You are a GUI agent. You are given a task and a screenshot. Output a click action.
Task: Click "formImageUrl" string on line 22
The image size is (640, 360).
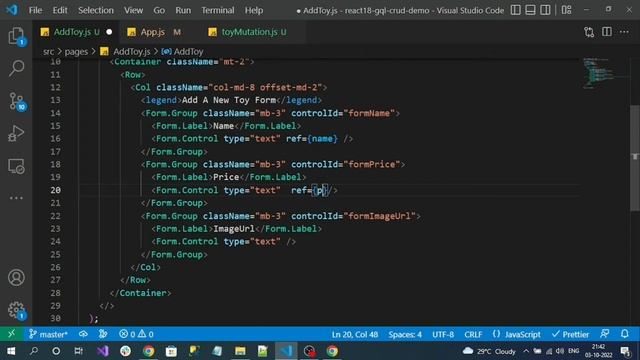[x=380, y=216]
